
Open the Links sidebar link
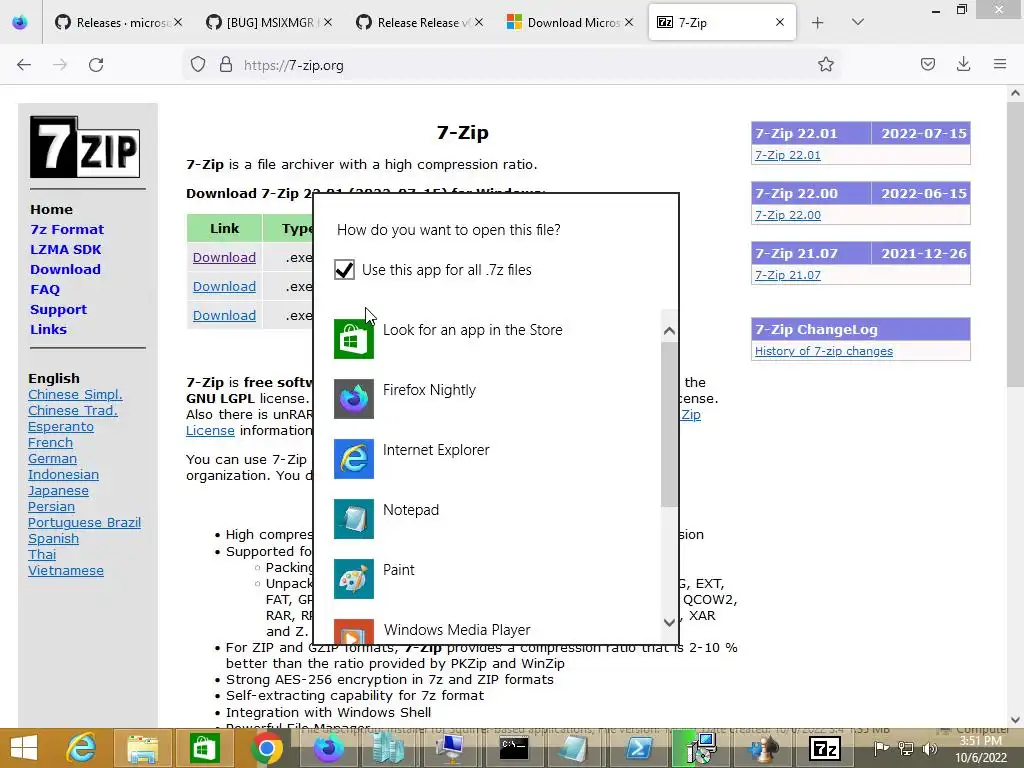click(x=48, y=329)
